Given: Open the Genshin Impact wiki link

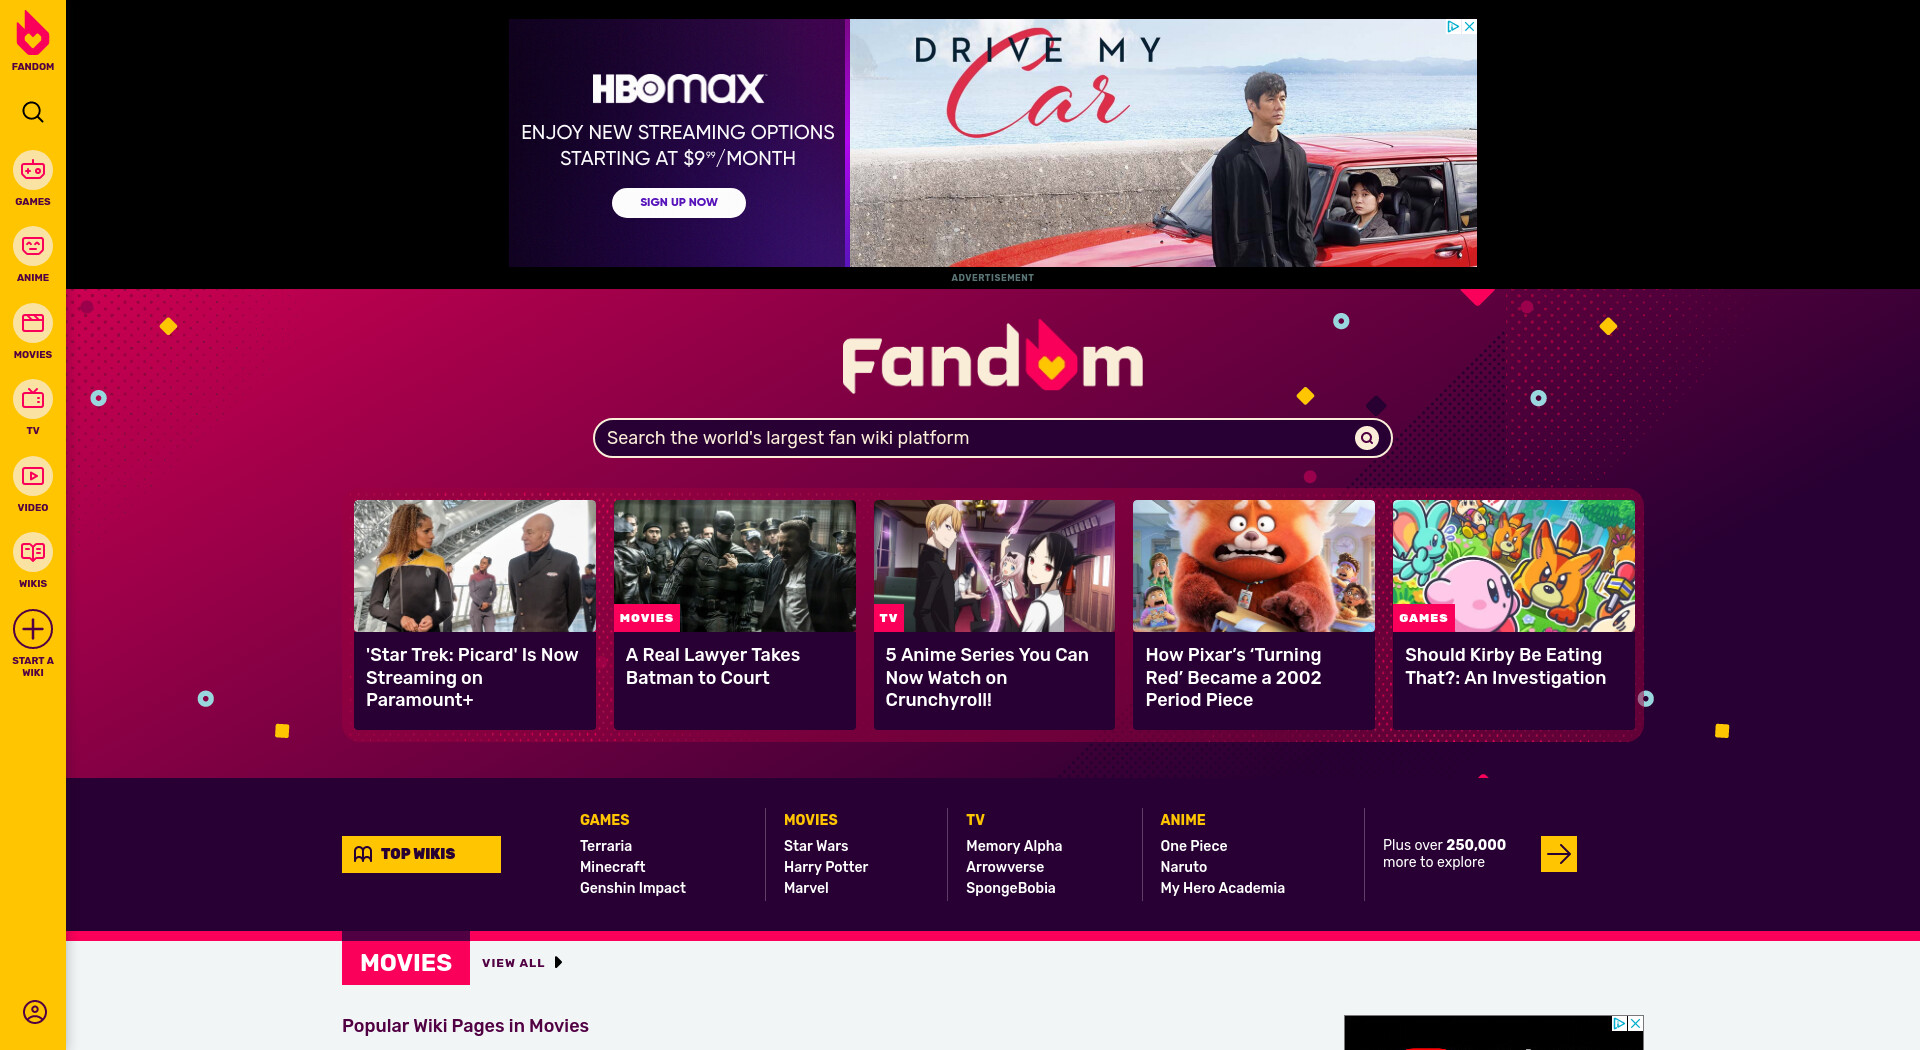Looking at the screenshot, I should pyautogui.click(x=632, y=888).
